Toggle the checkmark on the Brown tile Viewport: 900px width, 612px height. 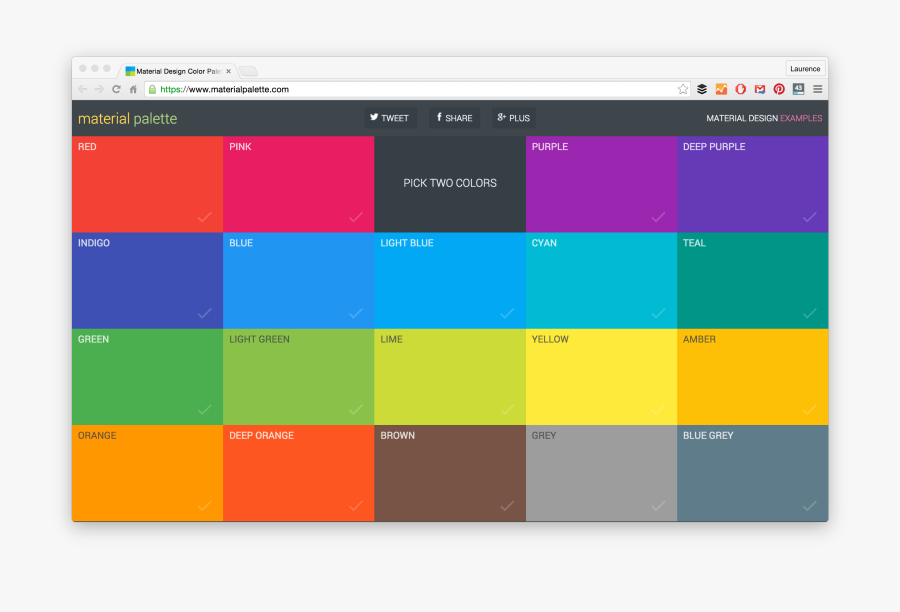tap(507, 506)
